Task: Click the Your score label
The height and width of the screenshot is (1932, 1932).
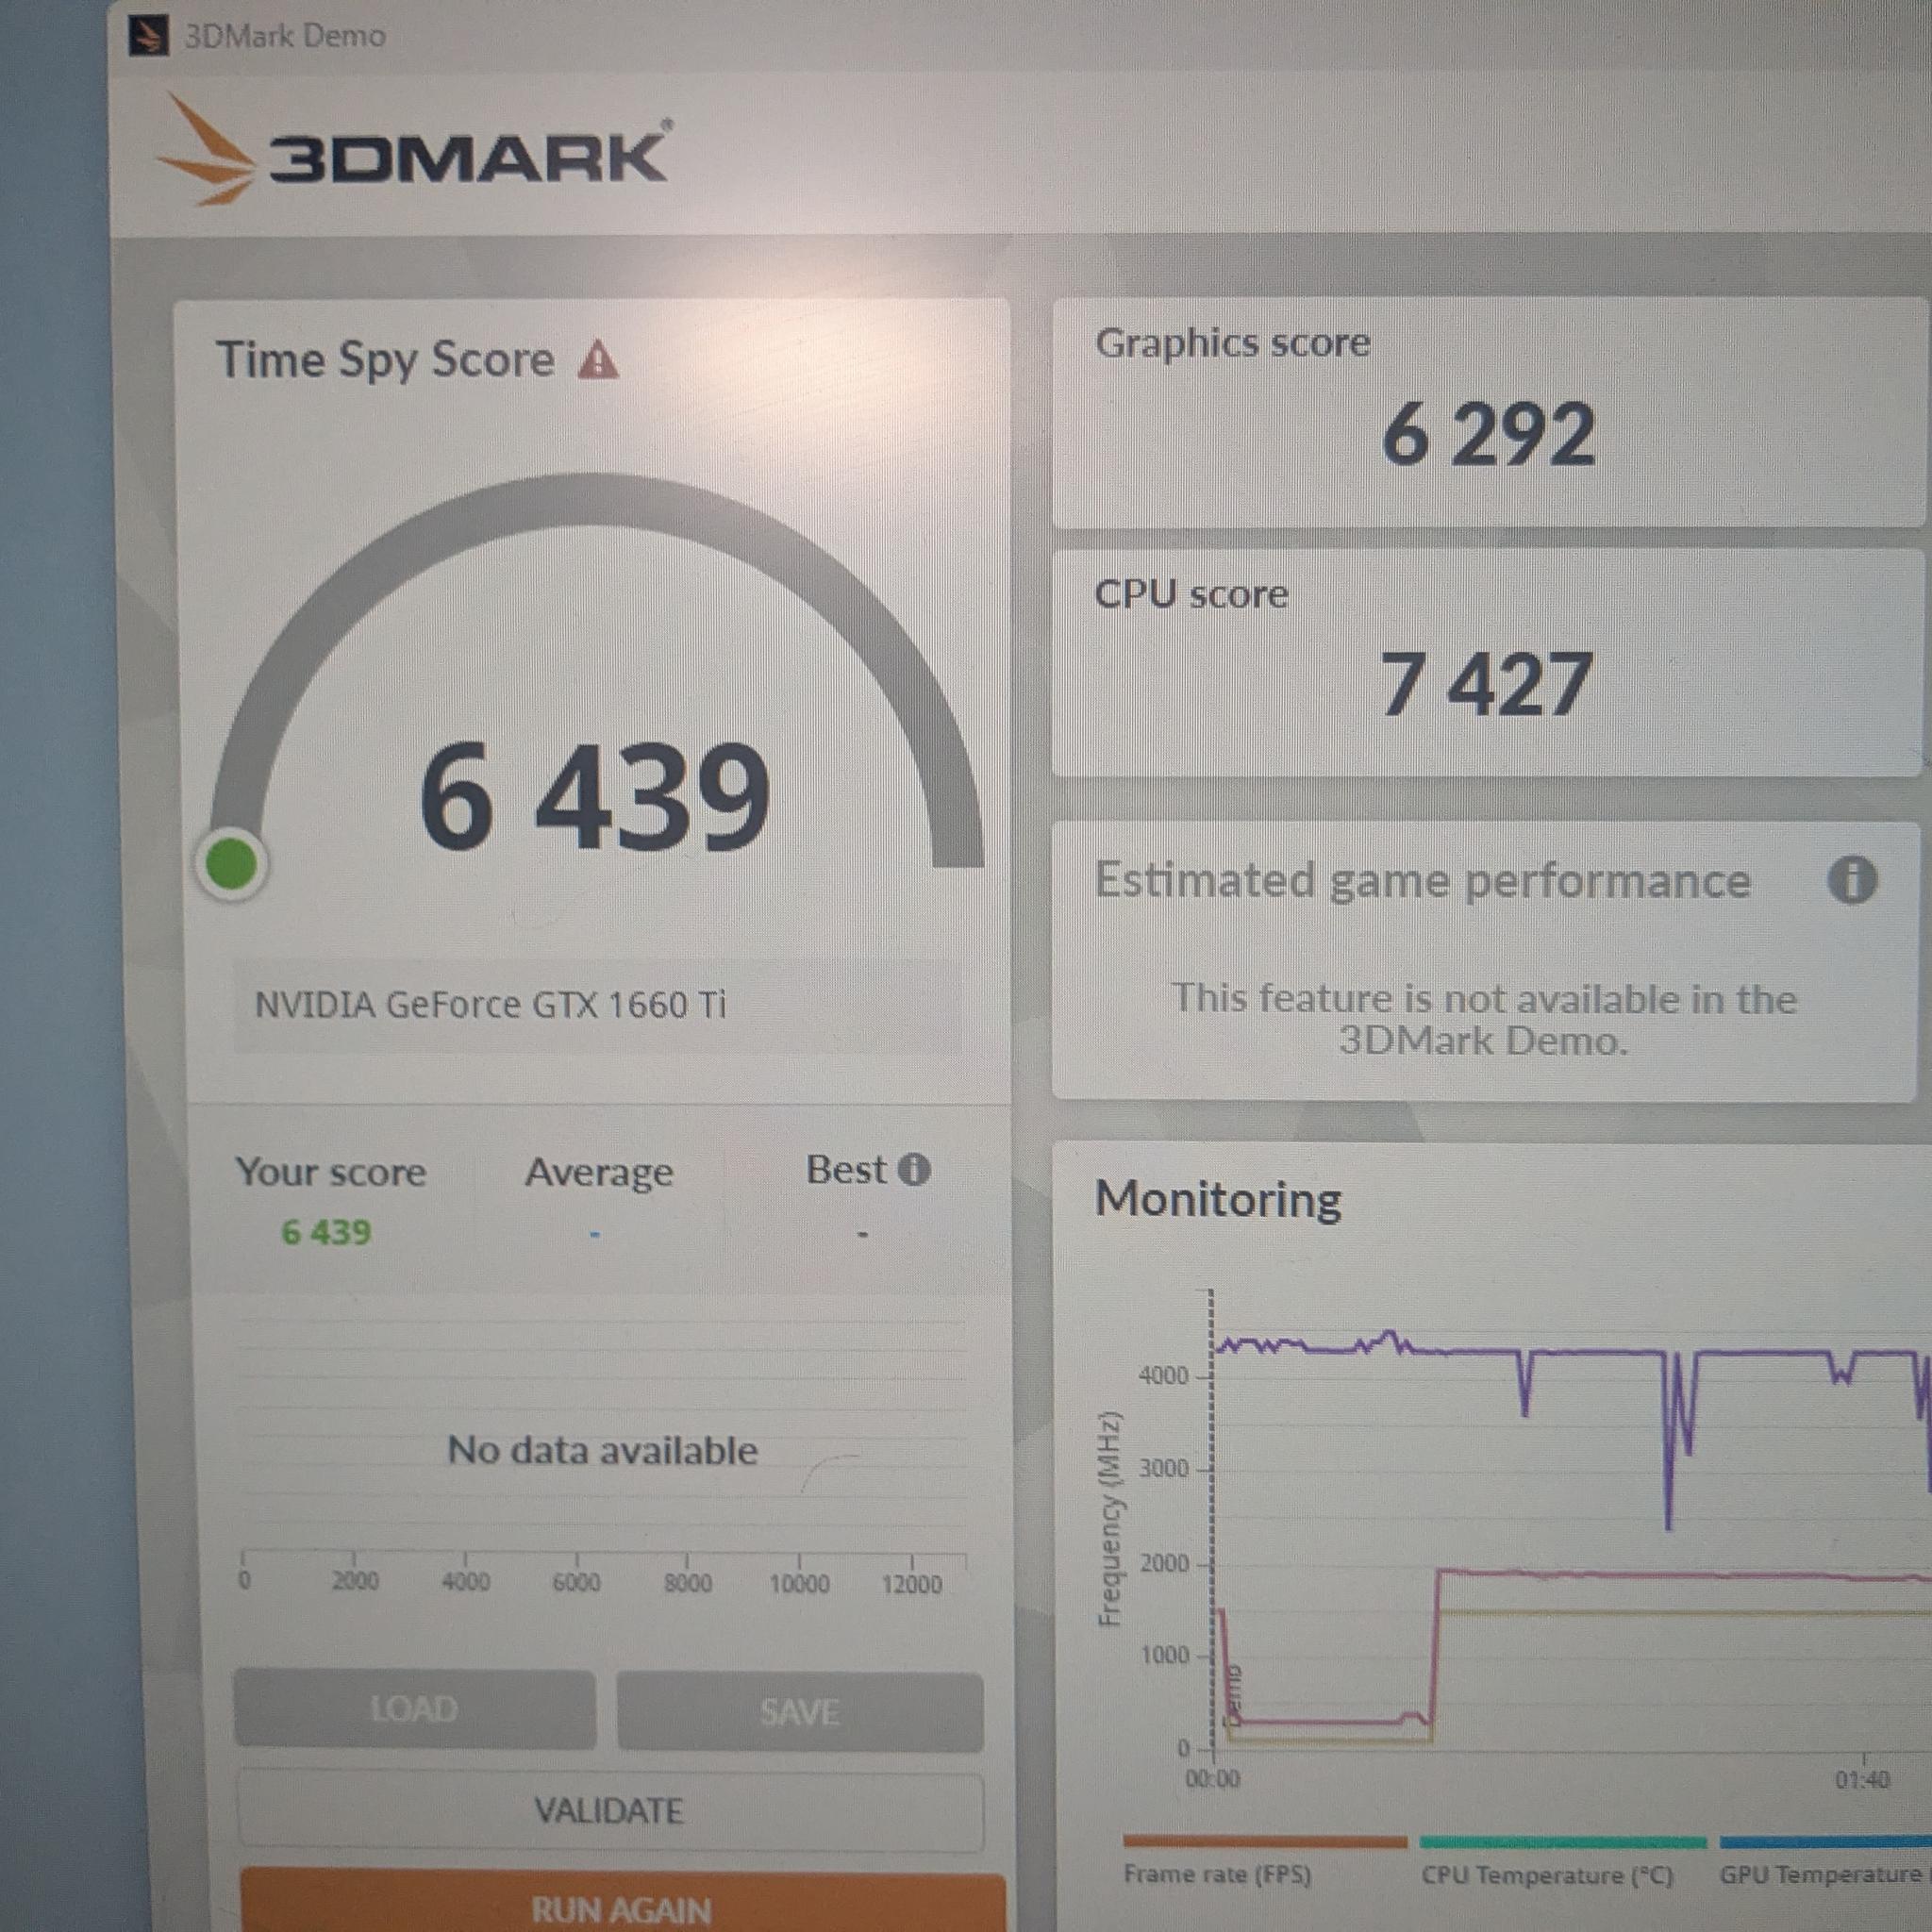Action: tap(330, 1171)
